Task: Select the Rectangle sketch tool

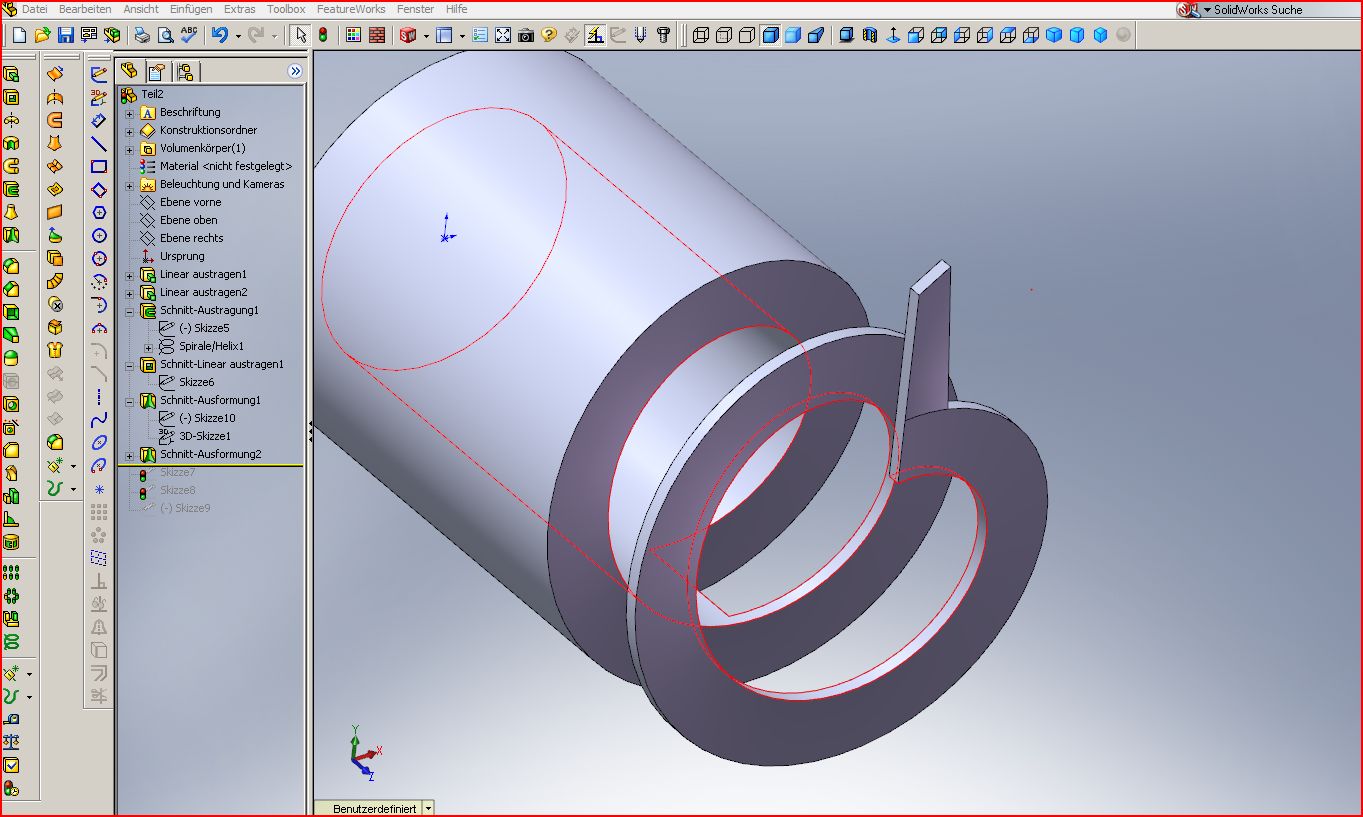Action: tap(99, 167)
